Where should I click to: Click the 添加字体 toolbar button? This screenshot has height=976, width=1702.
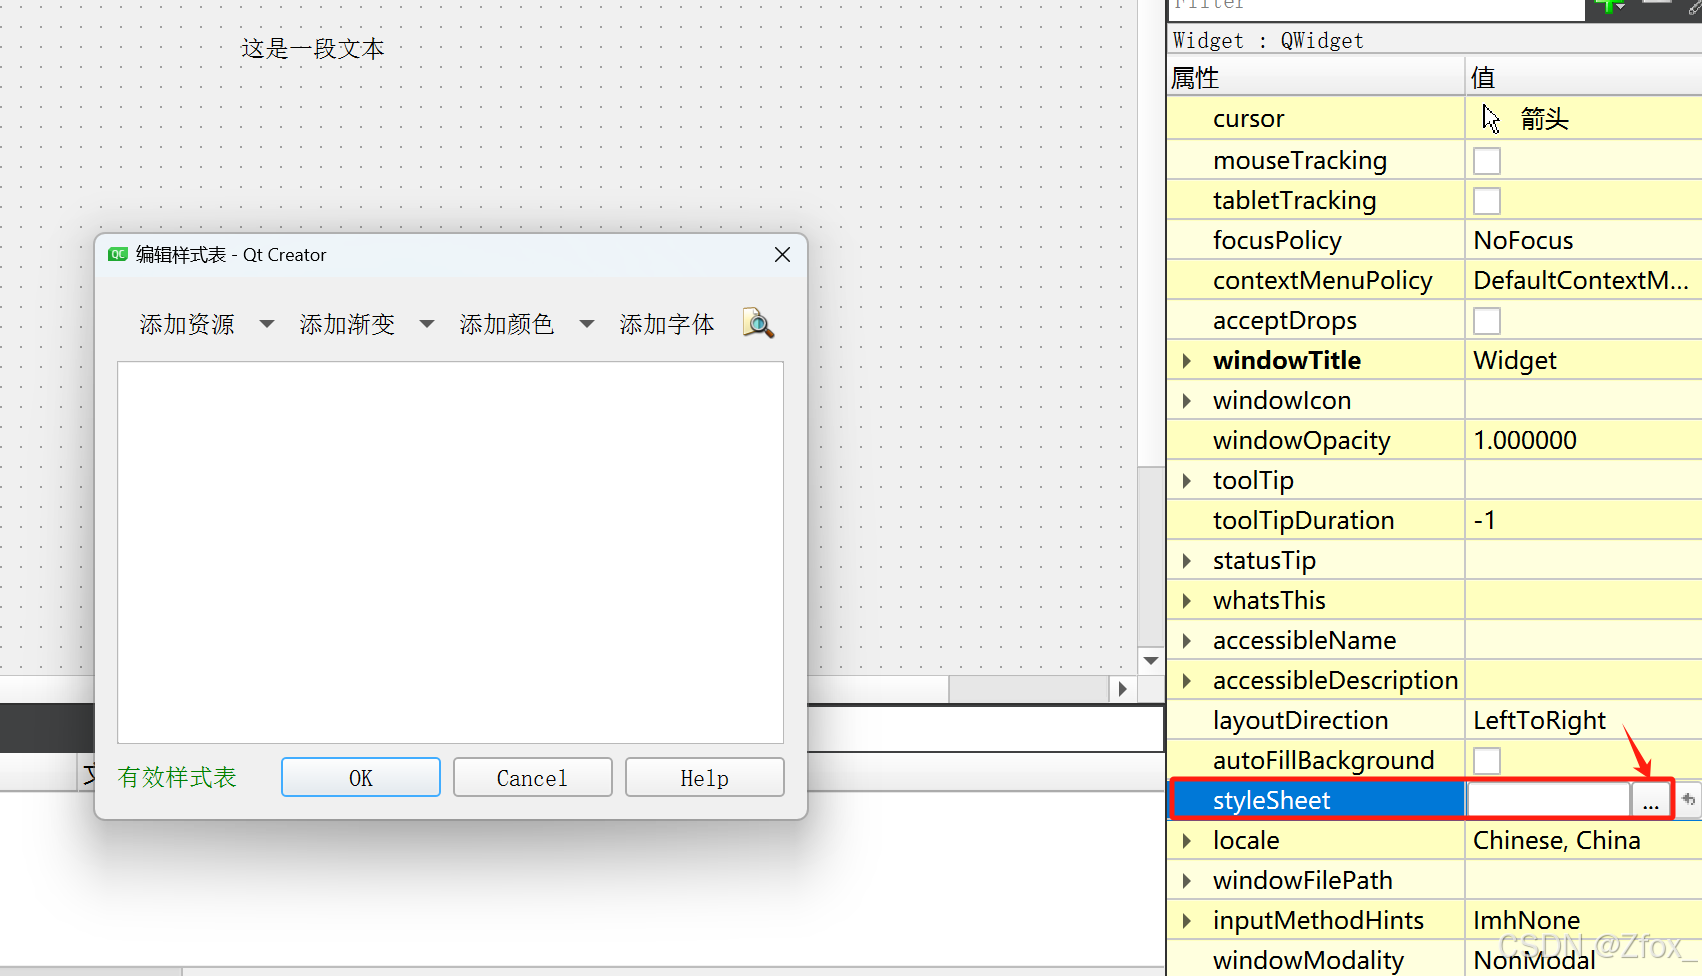667,324
